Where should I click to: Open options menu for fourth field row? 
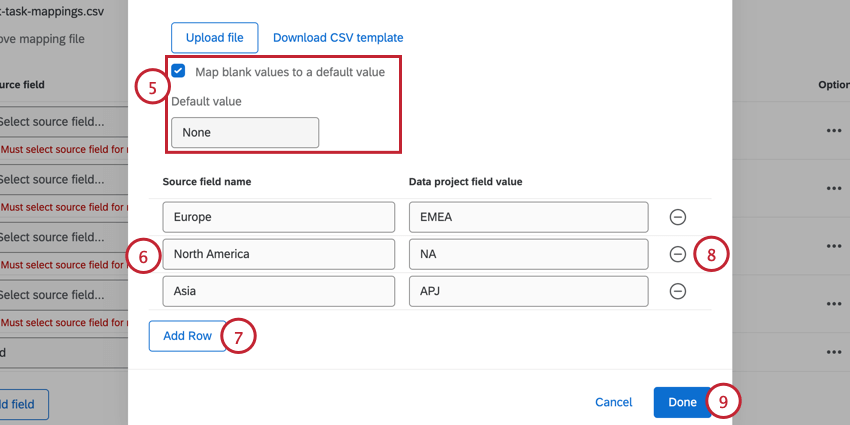click(833, 302)
